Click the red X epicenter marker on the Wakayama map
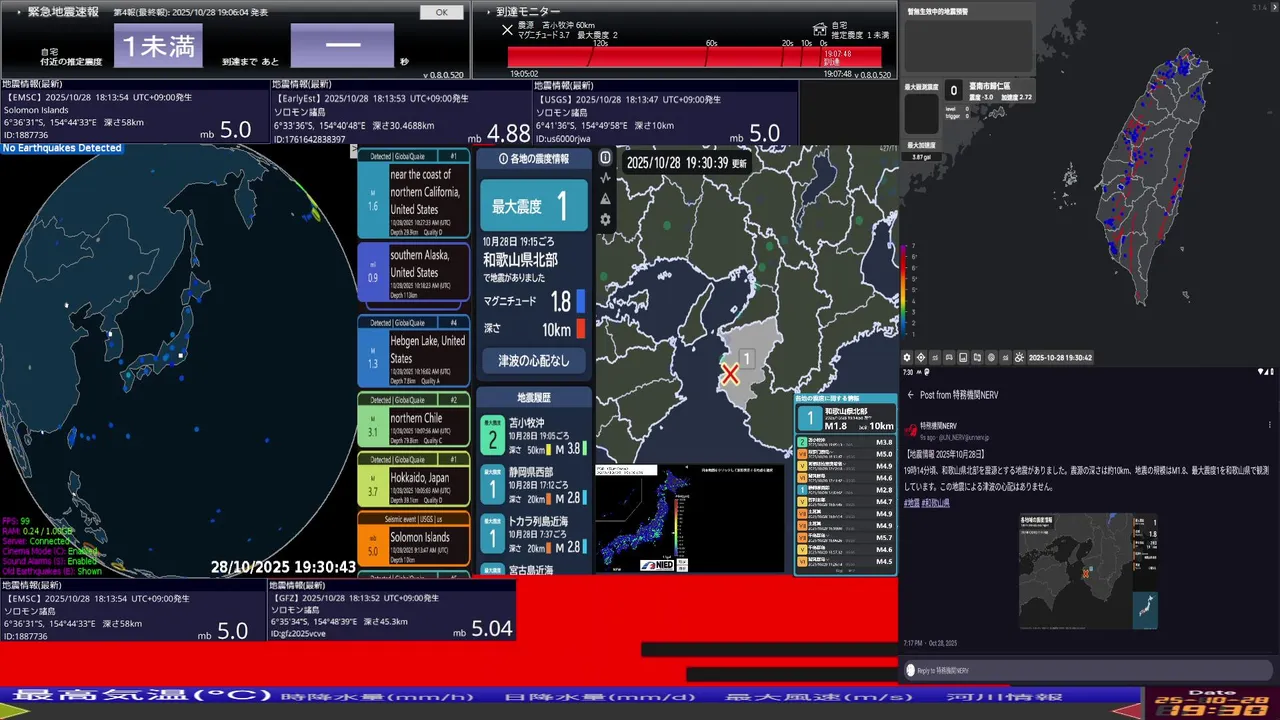 pos(731,374)
